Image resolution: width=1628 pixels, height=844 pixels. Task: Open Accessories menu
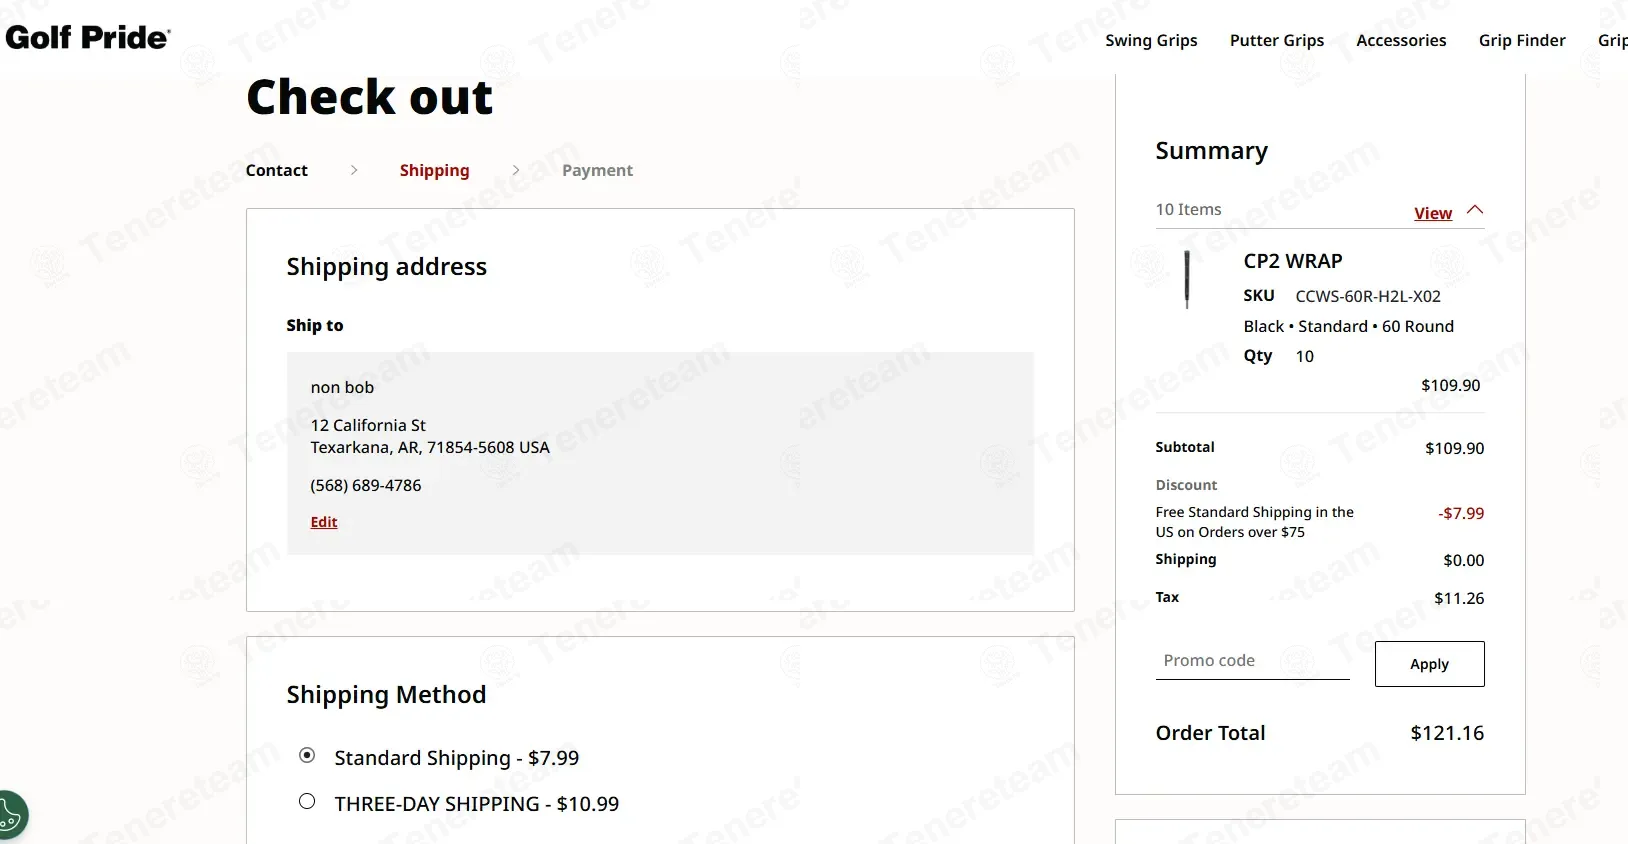(x=1401, y=40)
